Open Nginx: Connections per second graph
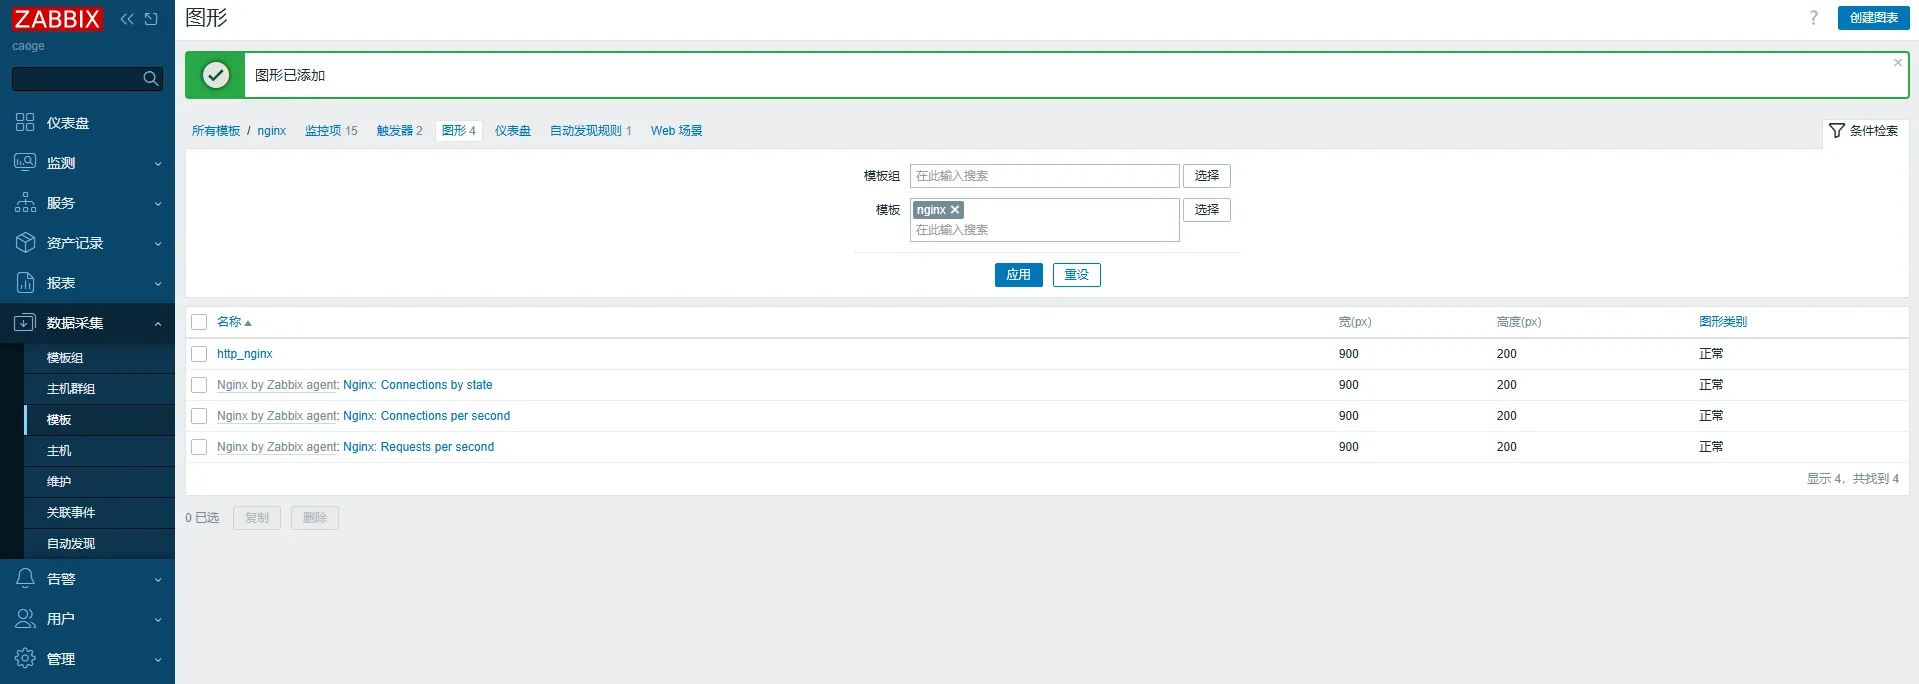Image resolution: width=1919 pixels, height=684 pixels. tap(427, 416)
